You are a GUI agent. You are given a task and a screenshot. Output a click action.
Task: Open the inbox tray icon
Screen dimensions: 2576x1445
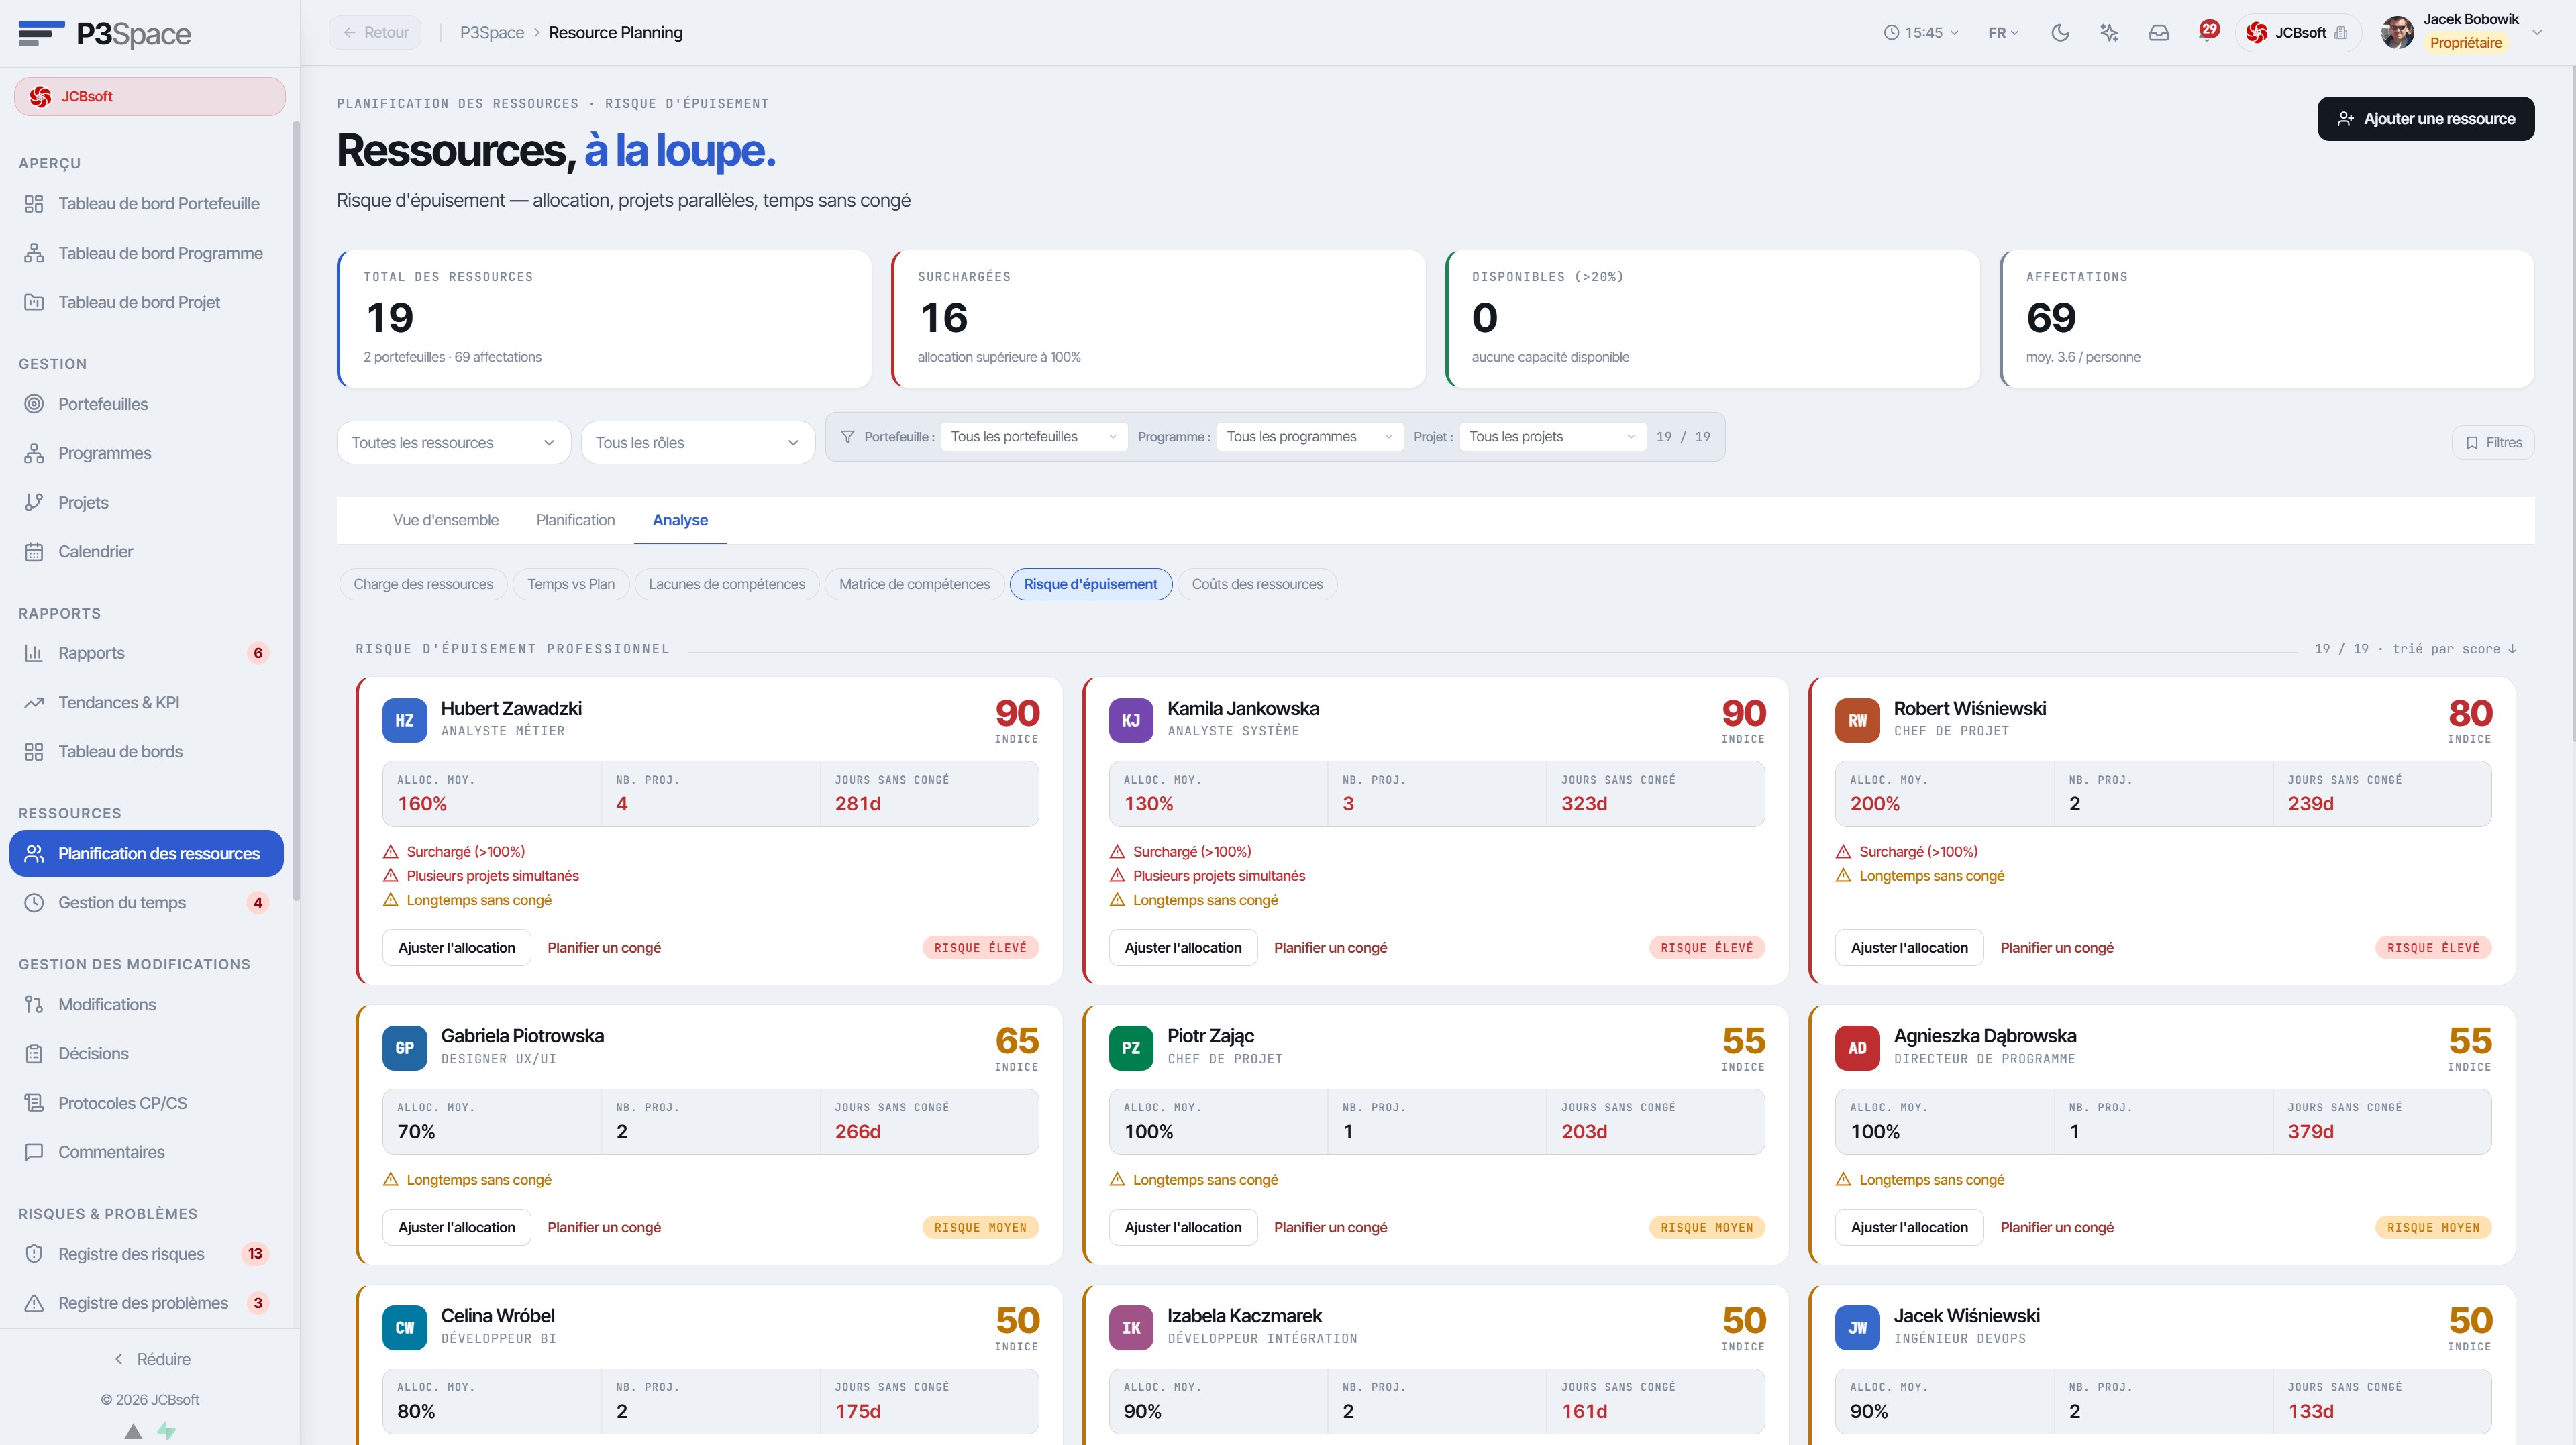click(x=2159, y=33)
